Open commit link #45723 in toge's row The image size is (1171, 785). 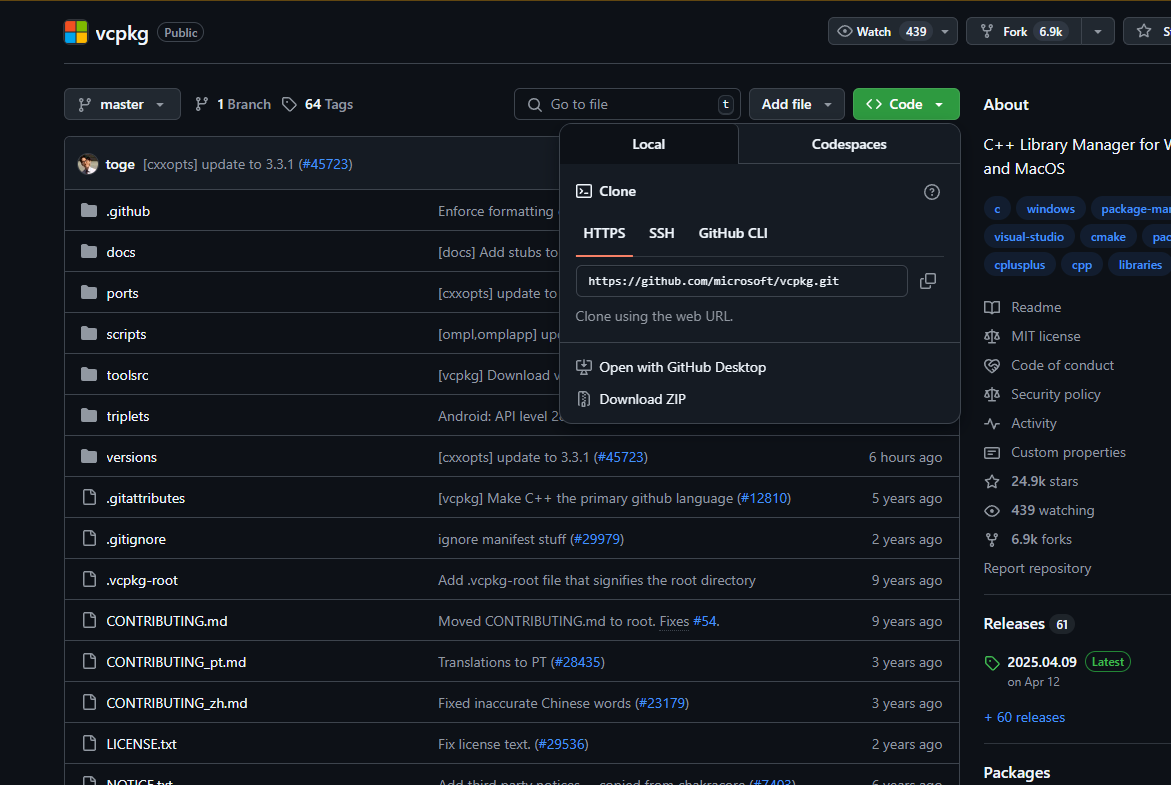click(x=326, y=164)
